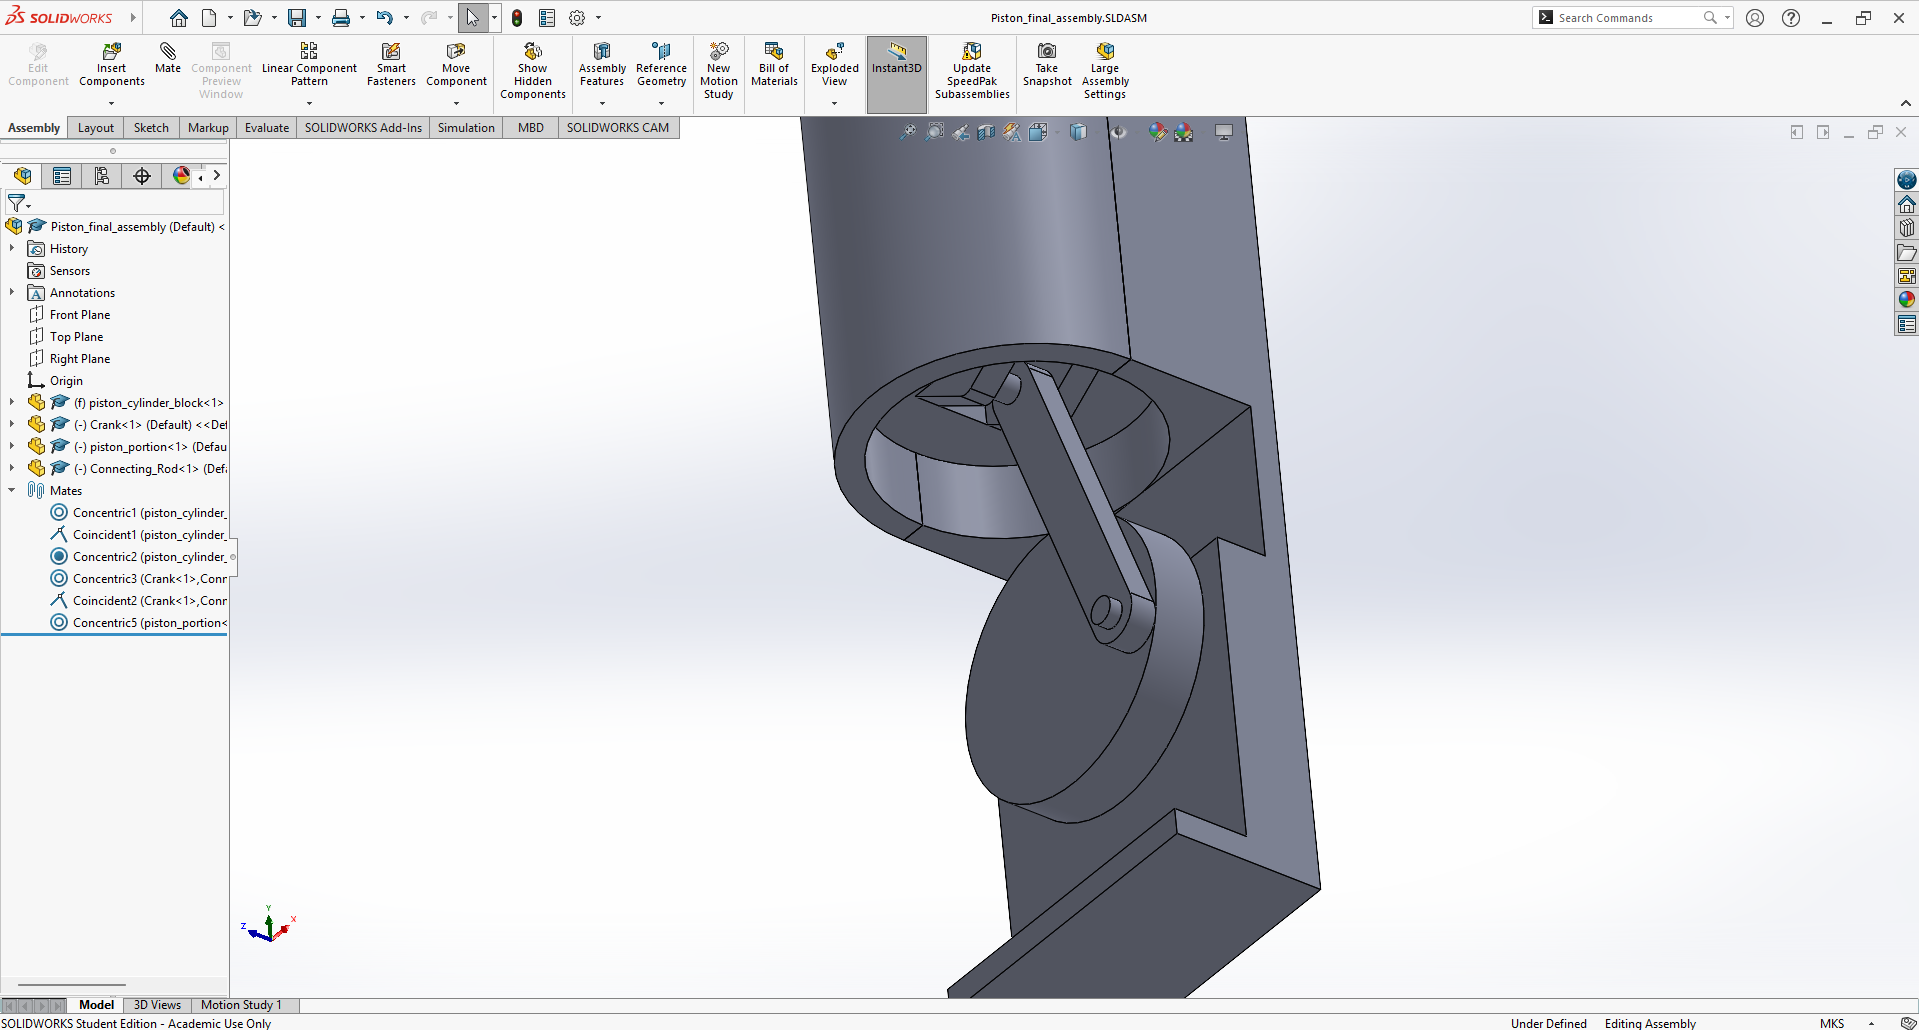Viewport: 1919px width, 1030px height.
Task: Start a New Motion Study
Action: click(x=718, y=70)
